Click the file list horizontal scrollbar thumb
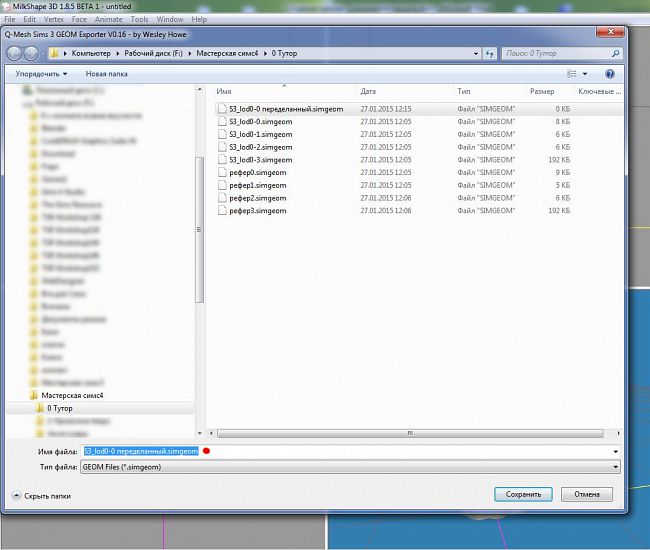650x550 pixels. pyautogui.click(x=410, y=433)
